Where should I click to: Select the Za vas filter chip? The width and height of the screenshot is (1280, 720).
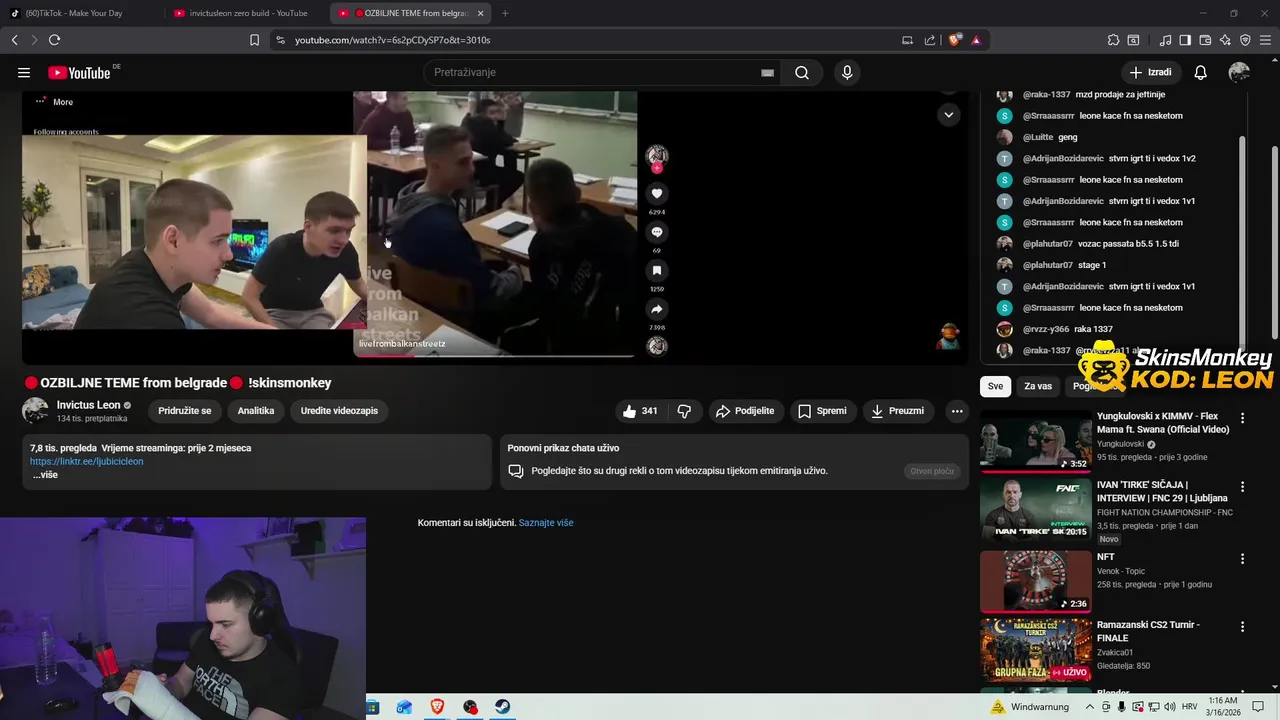click(x=1038, y=386)
